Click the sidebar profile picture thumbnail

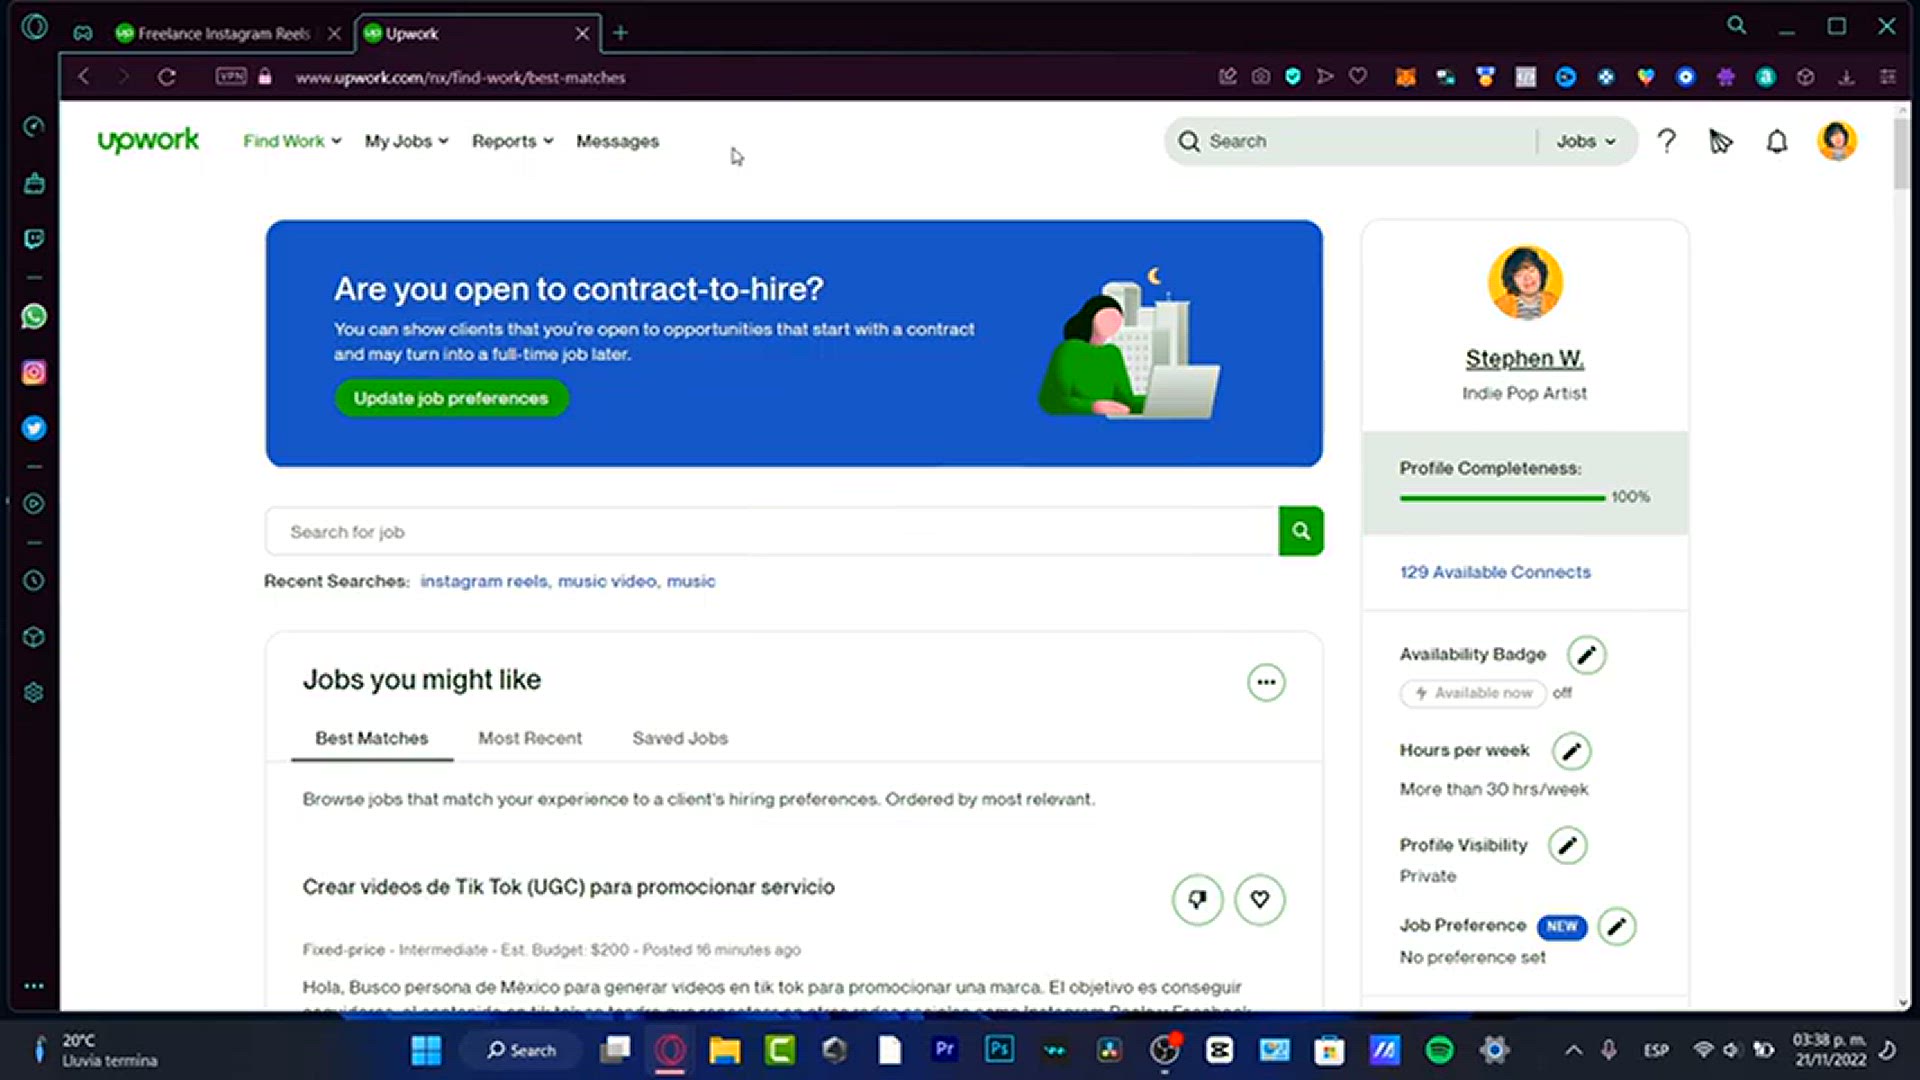(x=1524, y=283)
